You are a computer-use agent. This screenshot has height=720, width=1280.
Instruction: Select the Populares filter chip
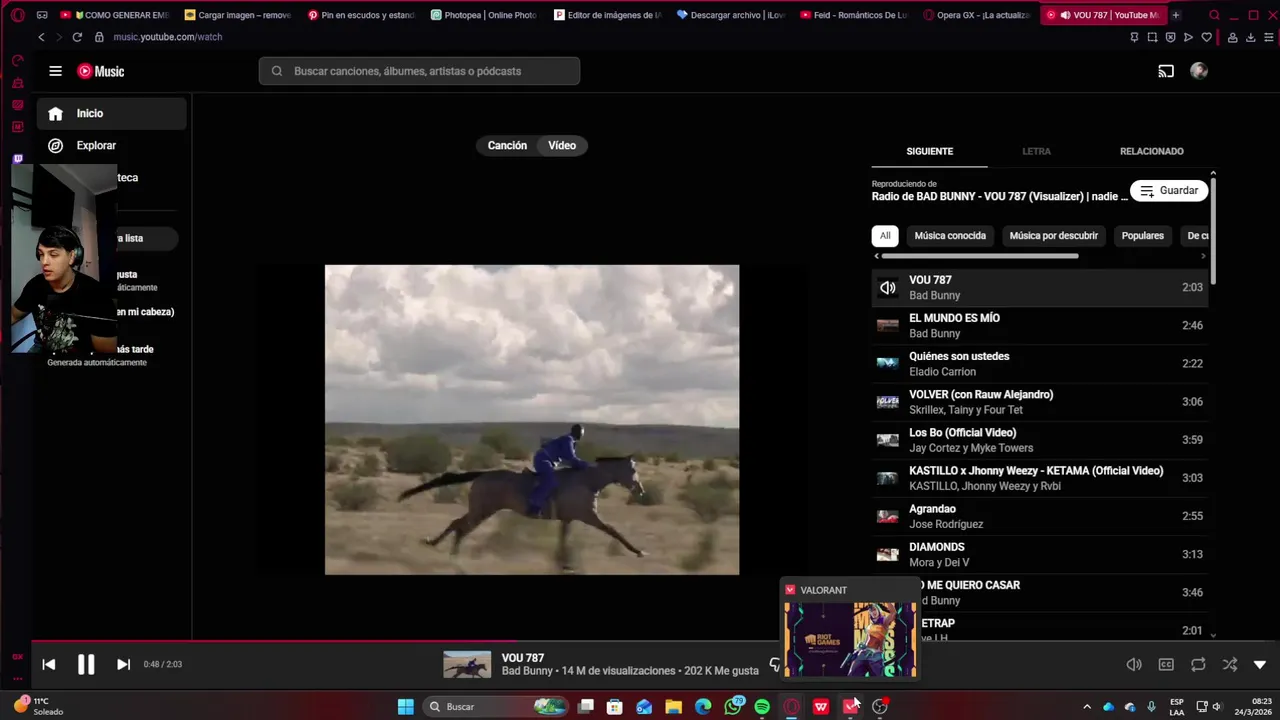point(1143,236)
